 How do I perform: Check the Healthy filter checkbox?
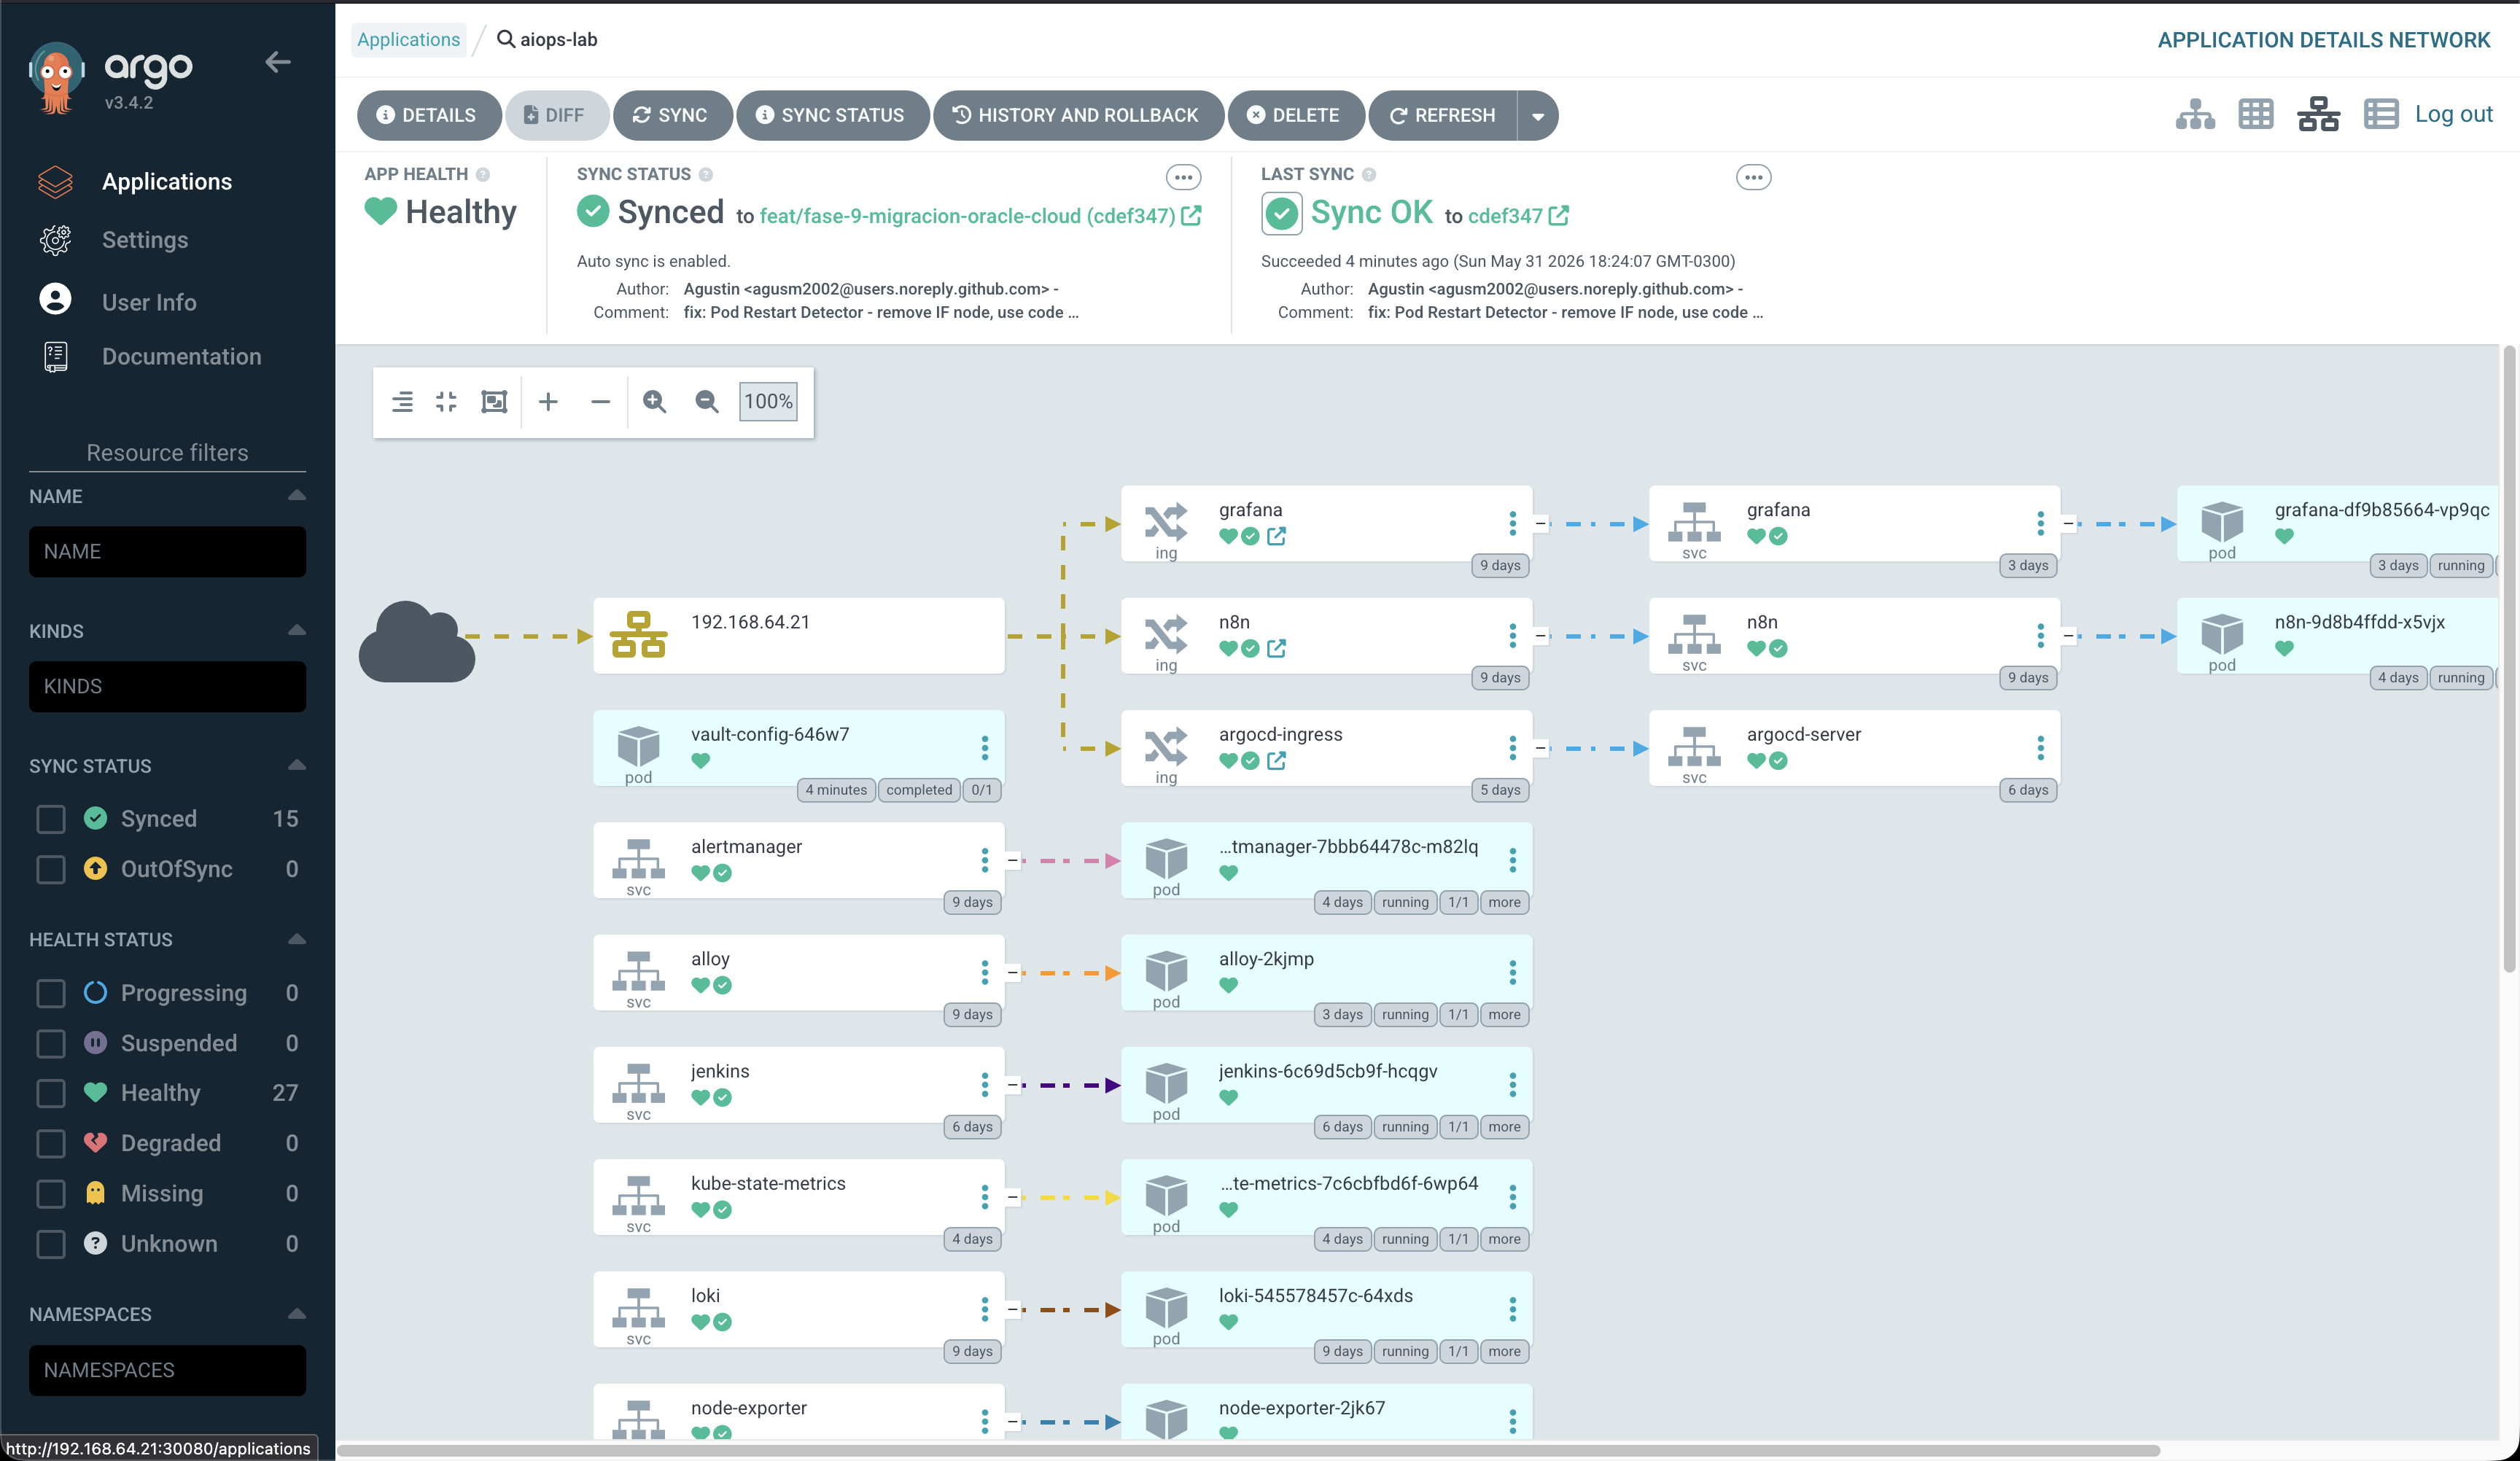(51, 1093)
